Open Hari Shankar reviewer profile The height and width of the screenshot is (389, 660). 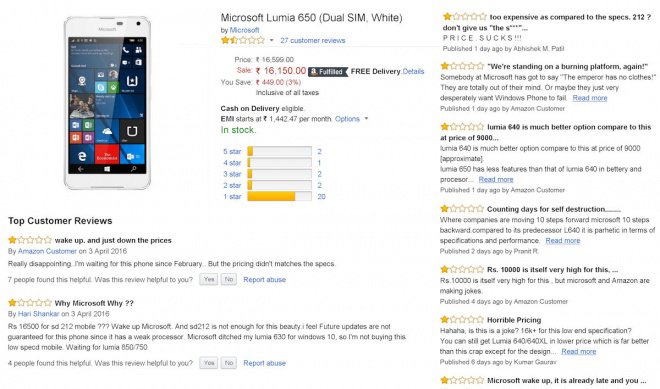[x=38, y=314]
